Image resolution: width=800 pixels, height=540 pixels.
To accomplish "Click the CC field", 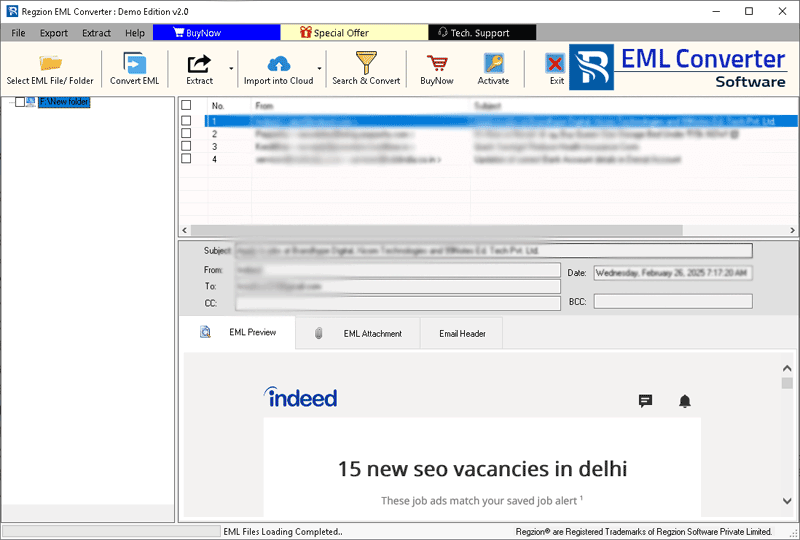I will pos(398,303).
